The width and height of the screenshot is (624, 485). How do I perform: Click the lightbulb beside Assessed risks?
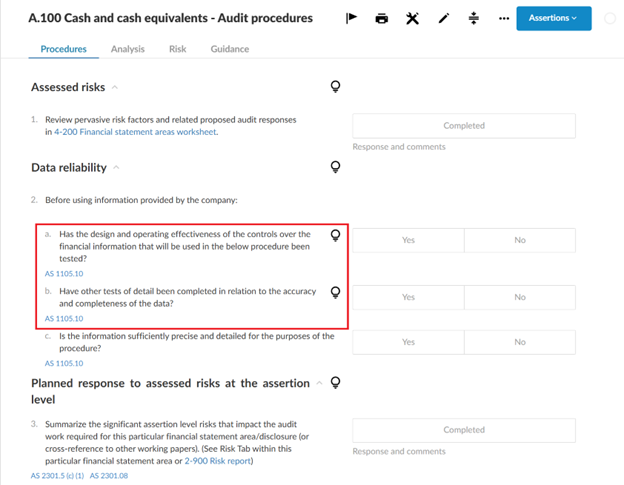[x=336, y=87]
